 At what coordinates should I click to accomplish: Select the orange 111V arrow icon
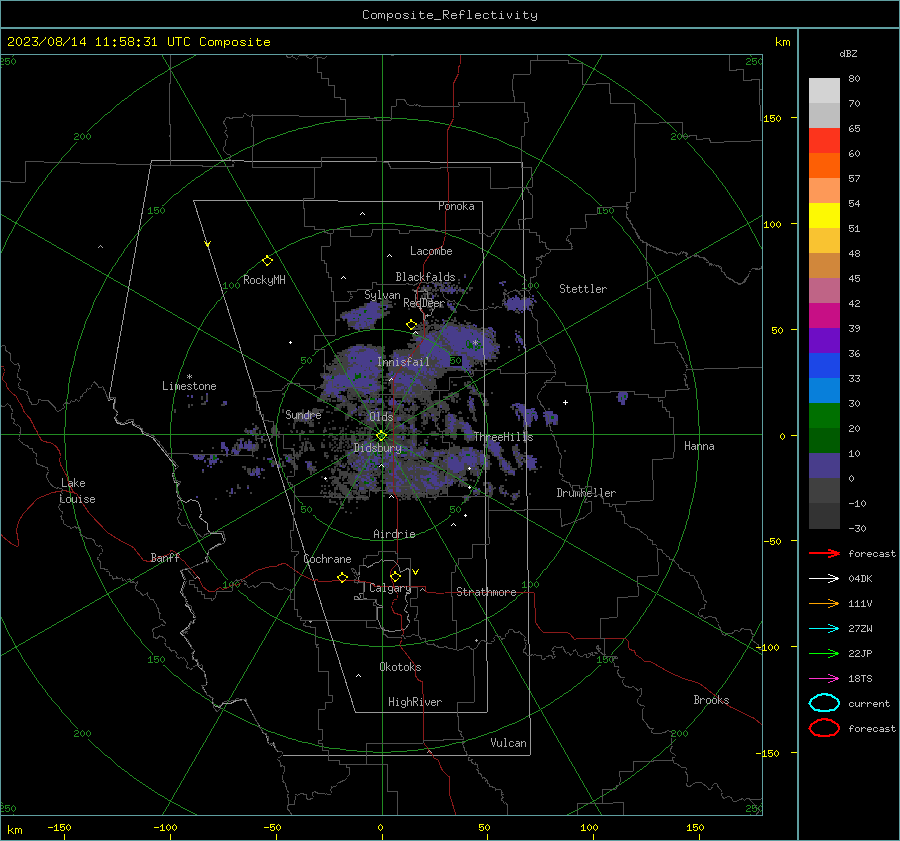tap(824, 603)
